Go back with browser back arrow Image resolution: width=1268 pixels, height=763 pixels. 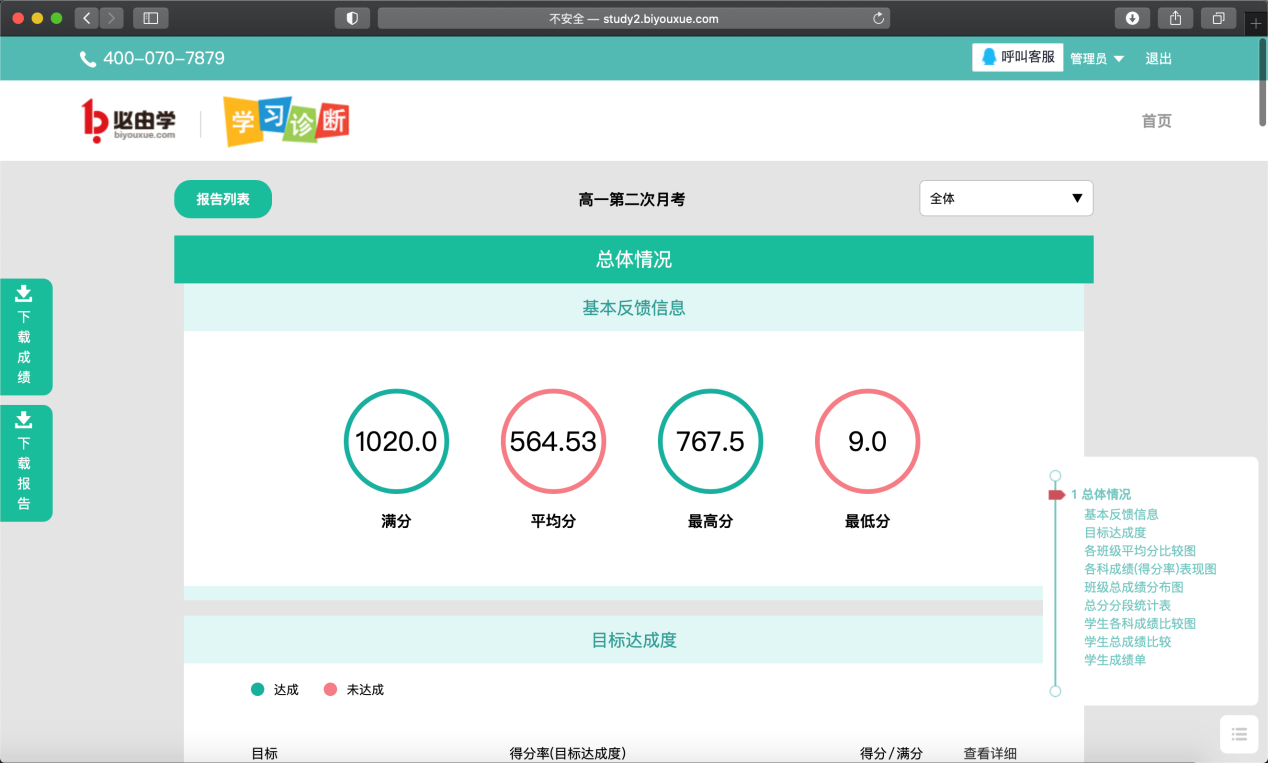coord(87,18)
